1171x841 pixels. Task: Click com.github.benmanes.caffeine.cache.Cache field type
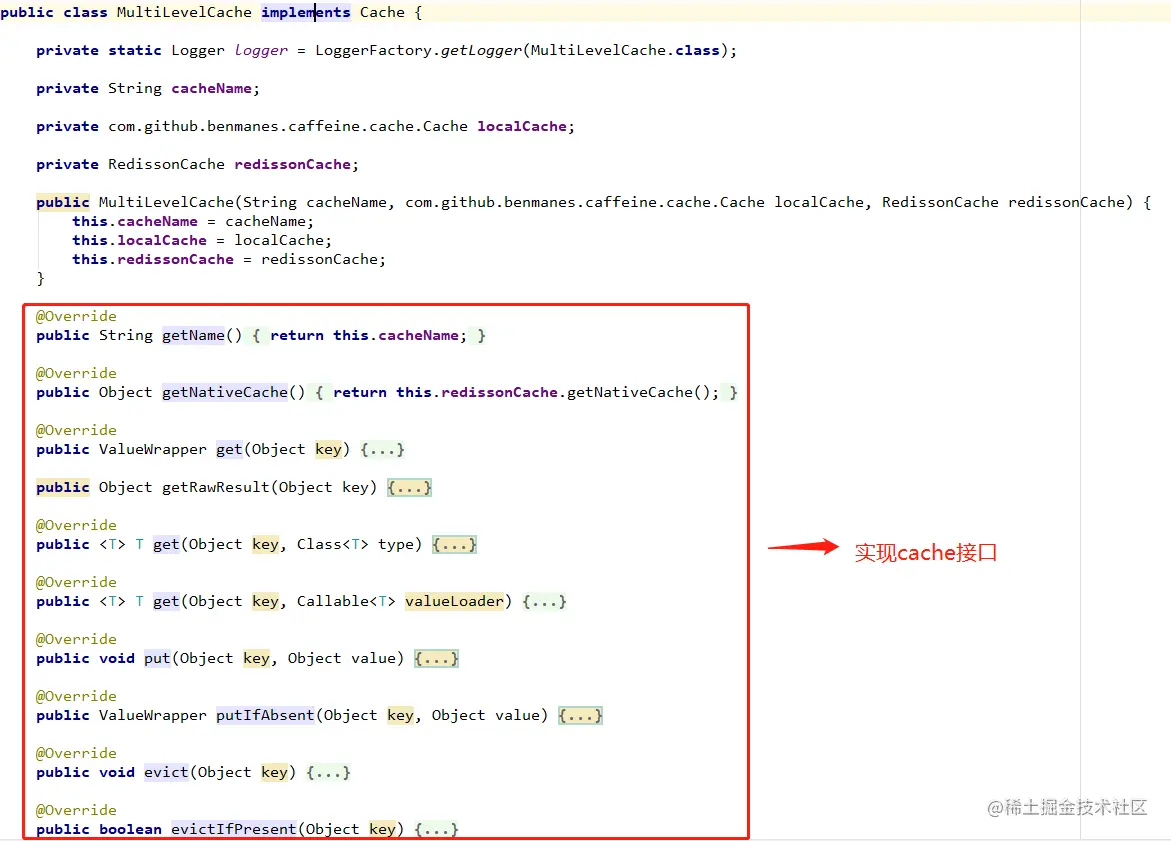pyautogui.click(x=288, y=127)
